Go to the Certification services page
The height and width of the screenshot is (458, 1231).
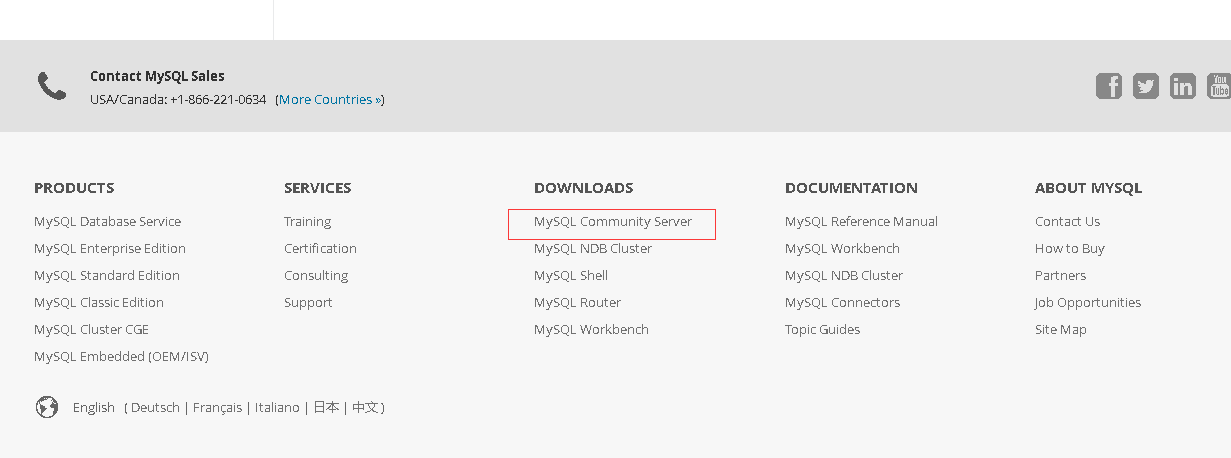320,249
